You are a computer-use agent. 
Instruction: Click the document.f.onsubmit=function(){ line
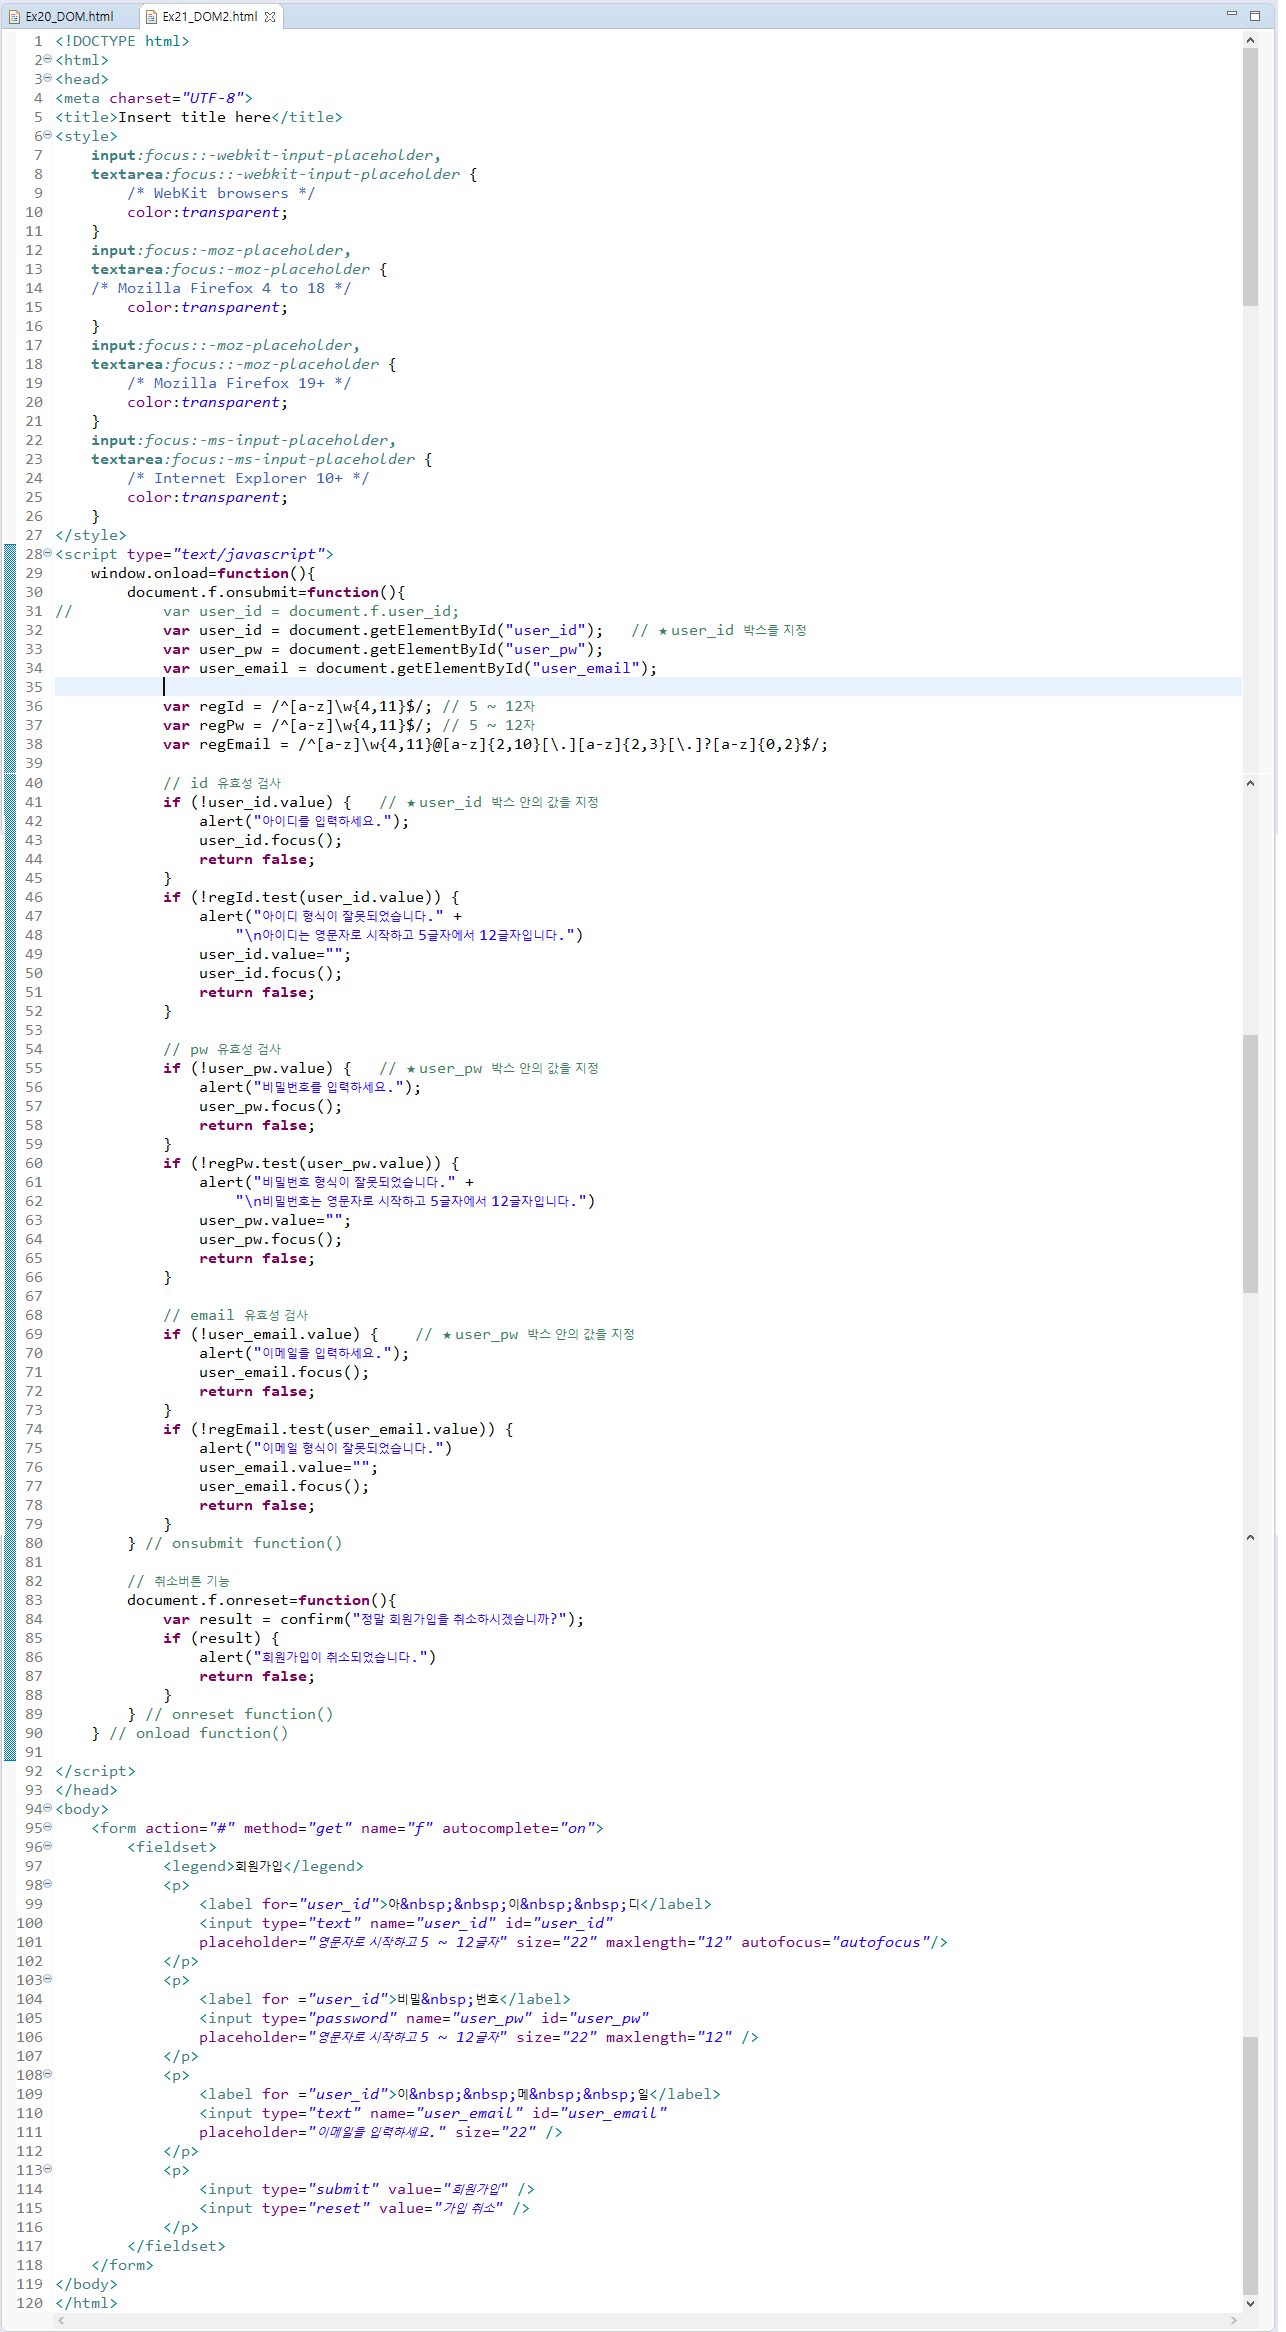click(x=266, y=592)
